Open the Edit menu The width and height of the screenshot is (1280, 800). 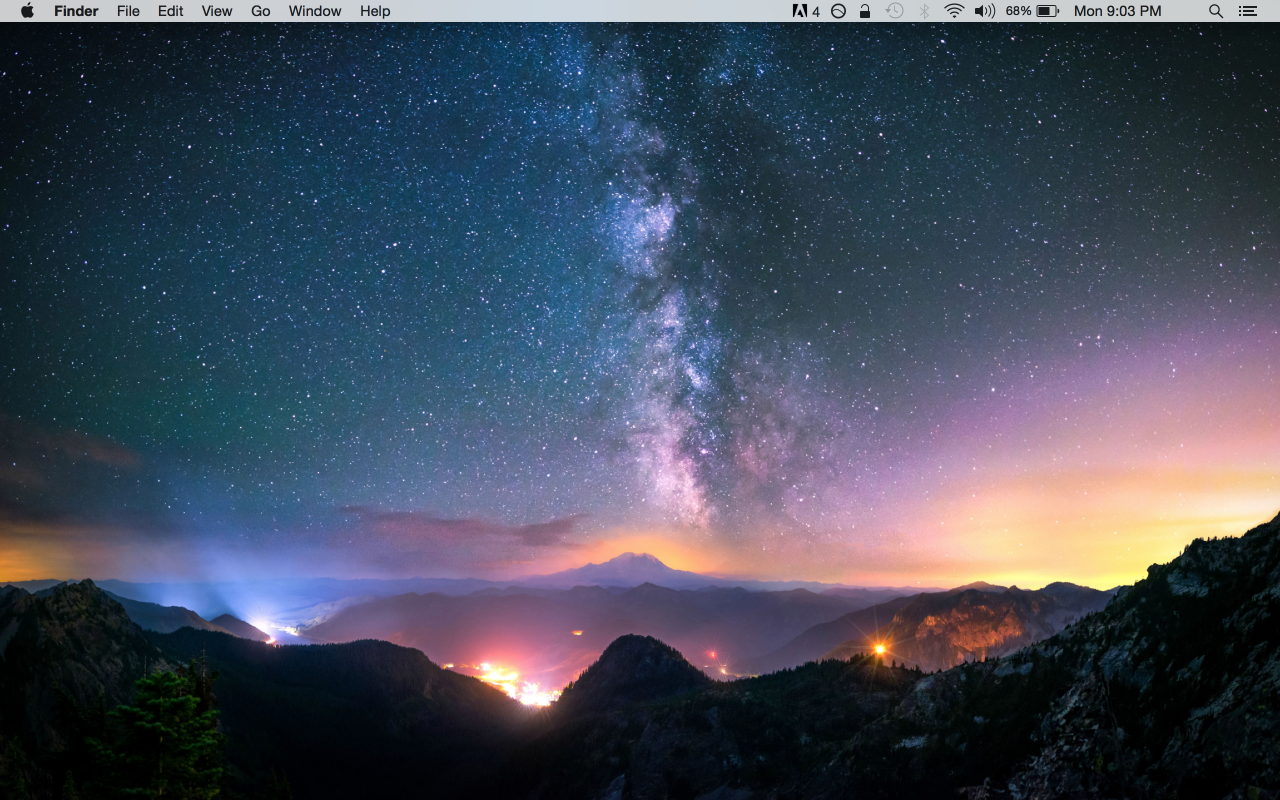coord(170,11)
